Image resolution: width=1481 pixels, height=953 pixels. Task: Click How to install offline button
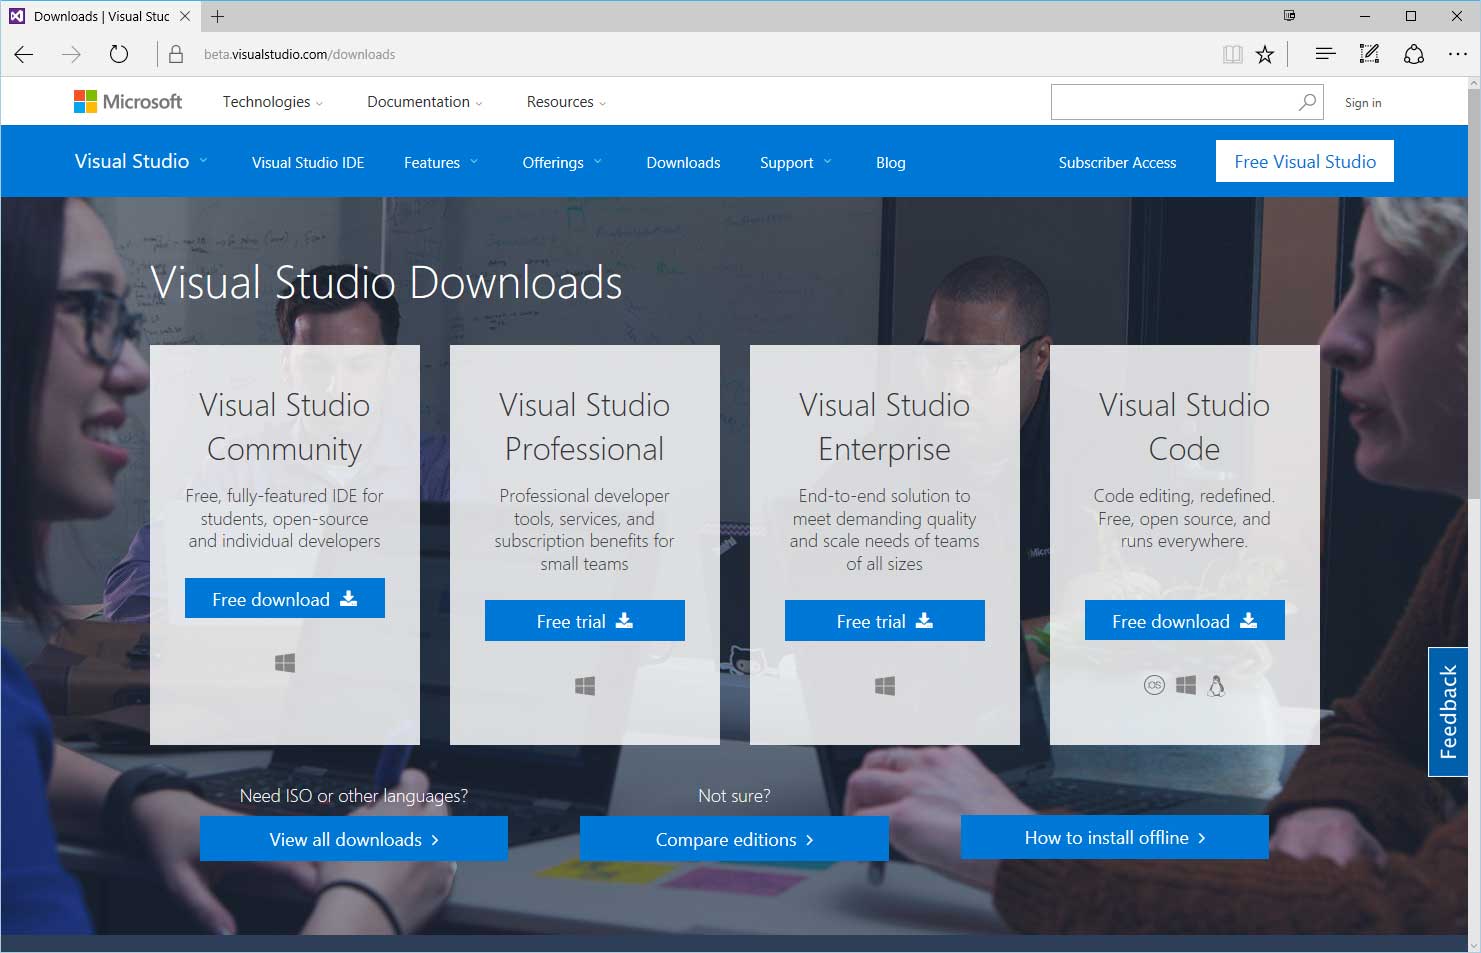(1115, 837)
